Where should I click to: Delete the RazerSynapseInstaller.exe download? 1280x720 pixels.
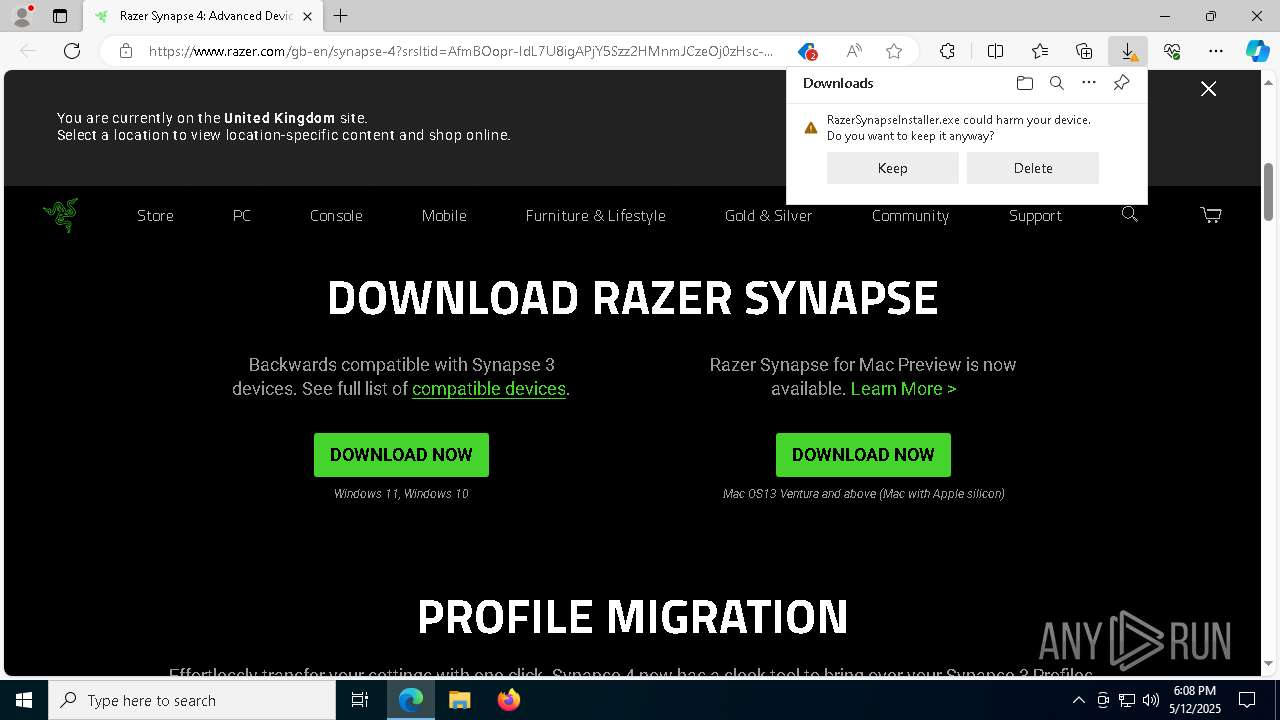[1033, 168]
